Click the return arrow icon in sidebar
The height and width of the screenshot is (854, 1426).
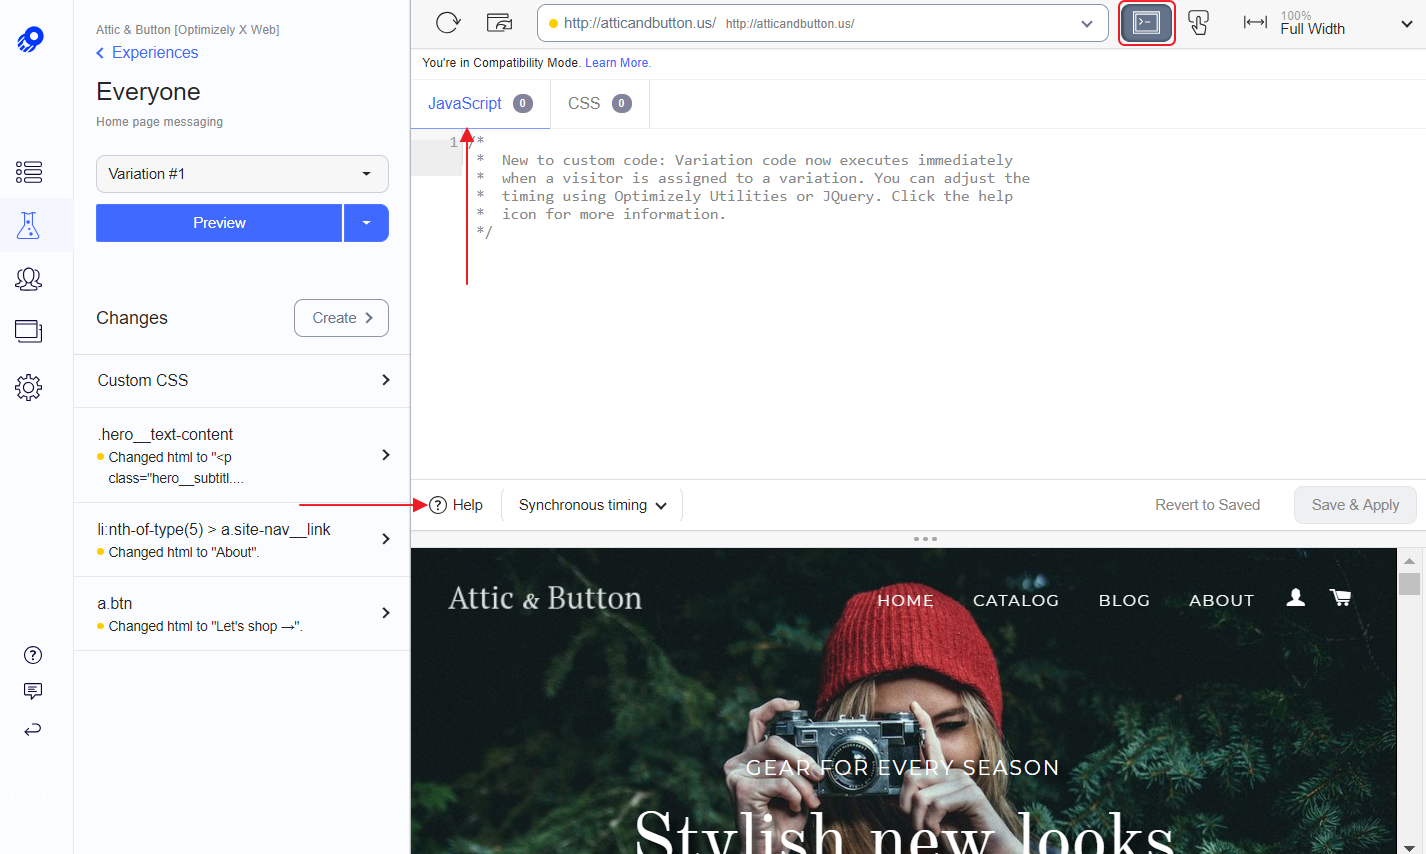pos(33,729)
